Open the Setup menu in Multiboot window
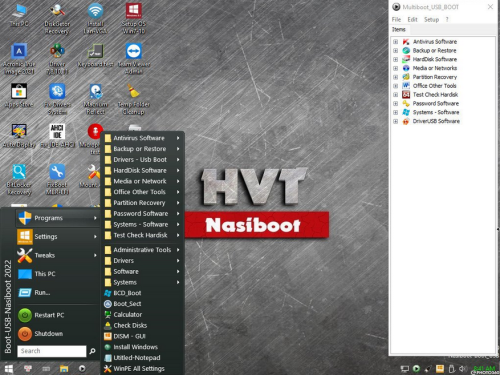The width and height of the screenshot is (500, 375). (x=431, y=20)
